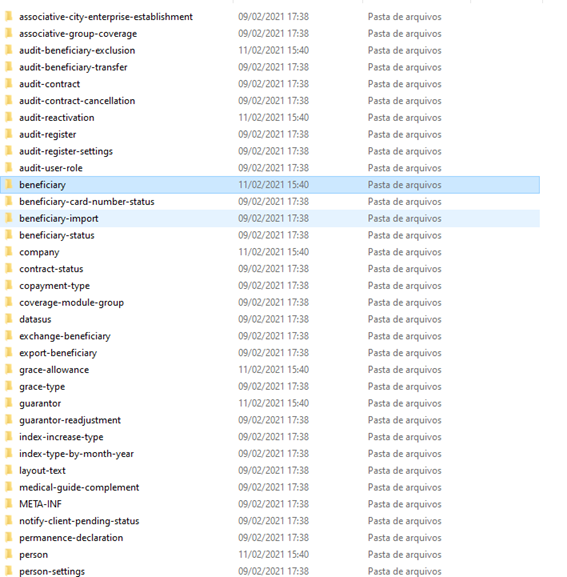
Task: Select the permanence-declaration folder name
Action: 71,538
